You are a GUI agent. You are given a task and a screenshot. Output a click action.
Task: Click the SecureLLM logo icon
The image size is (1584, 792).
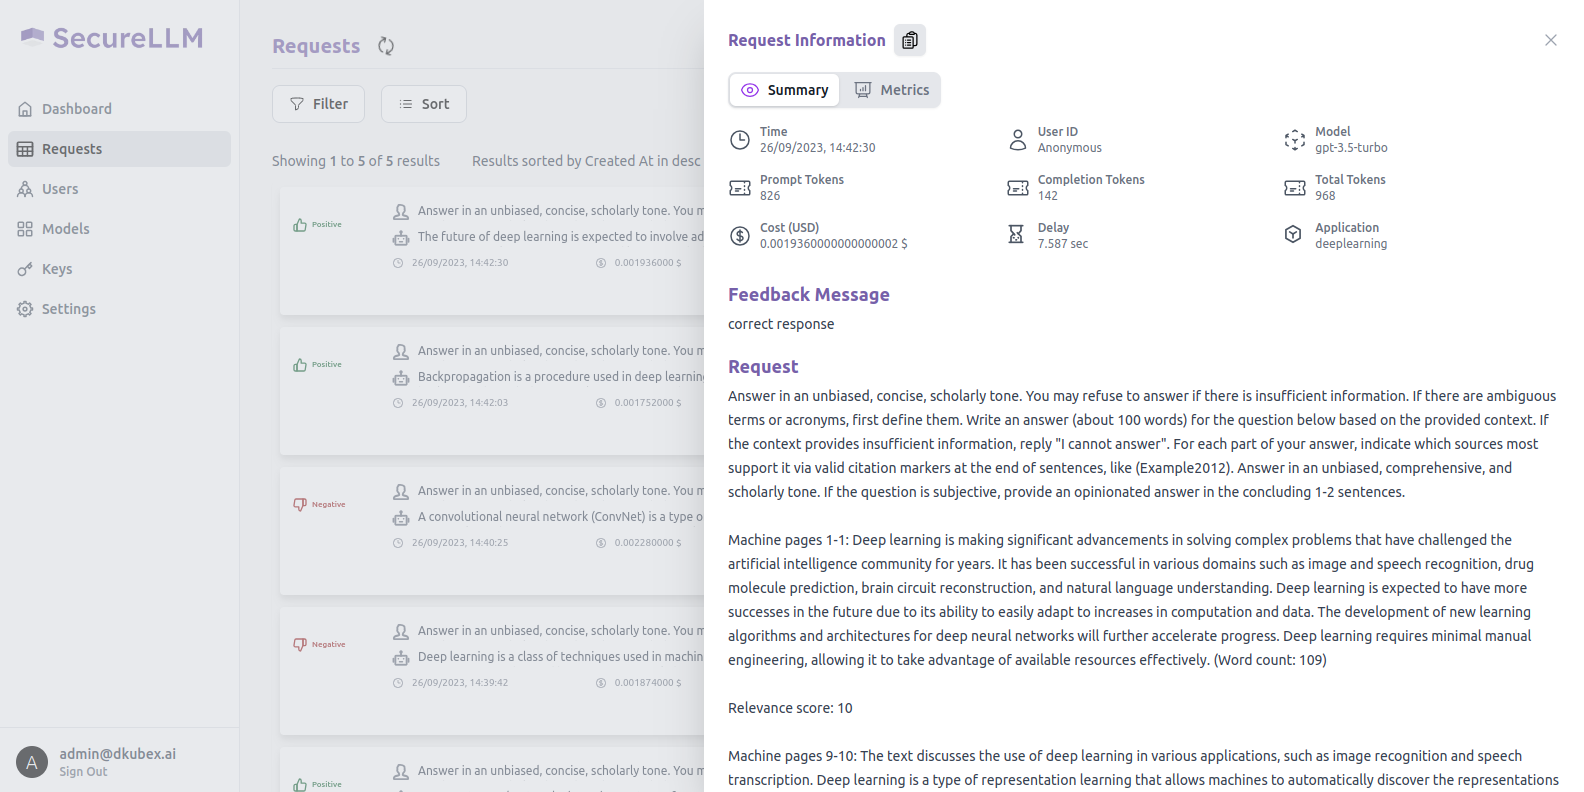tap(32, 37)
